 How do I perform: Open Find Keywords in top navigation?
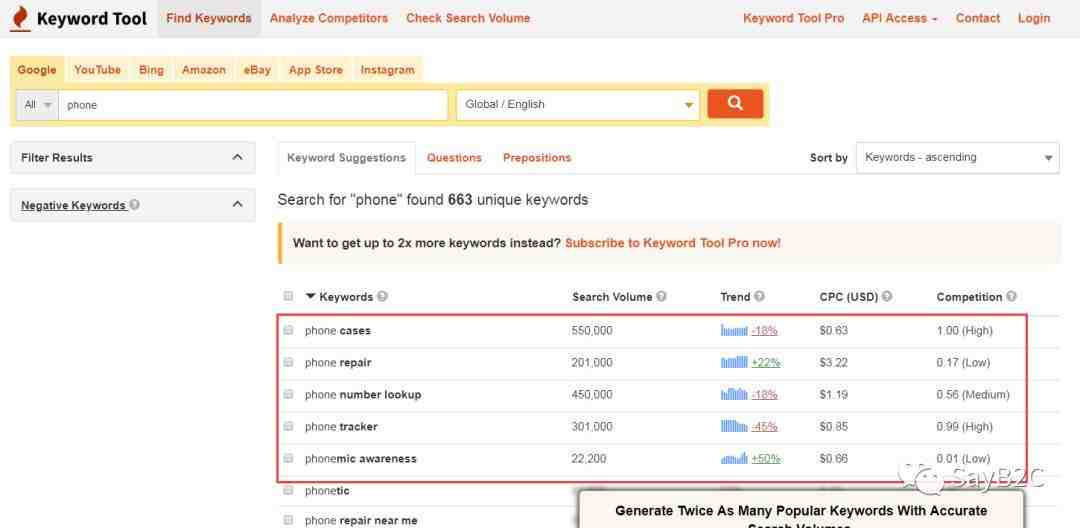(209, 19)
